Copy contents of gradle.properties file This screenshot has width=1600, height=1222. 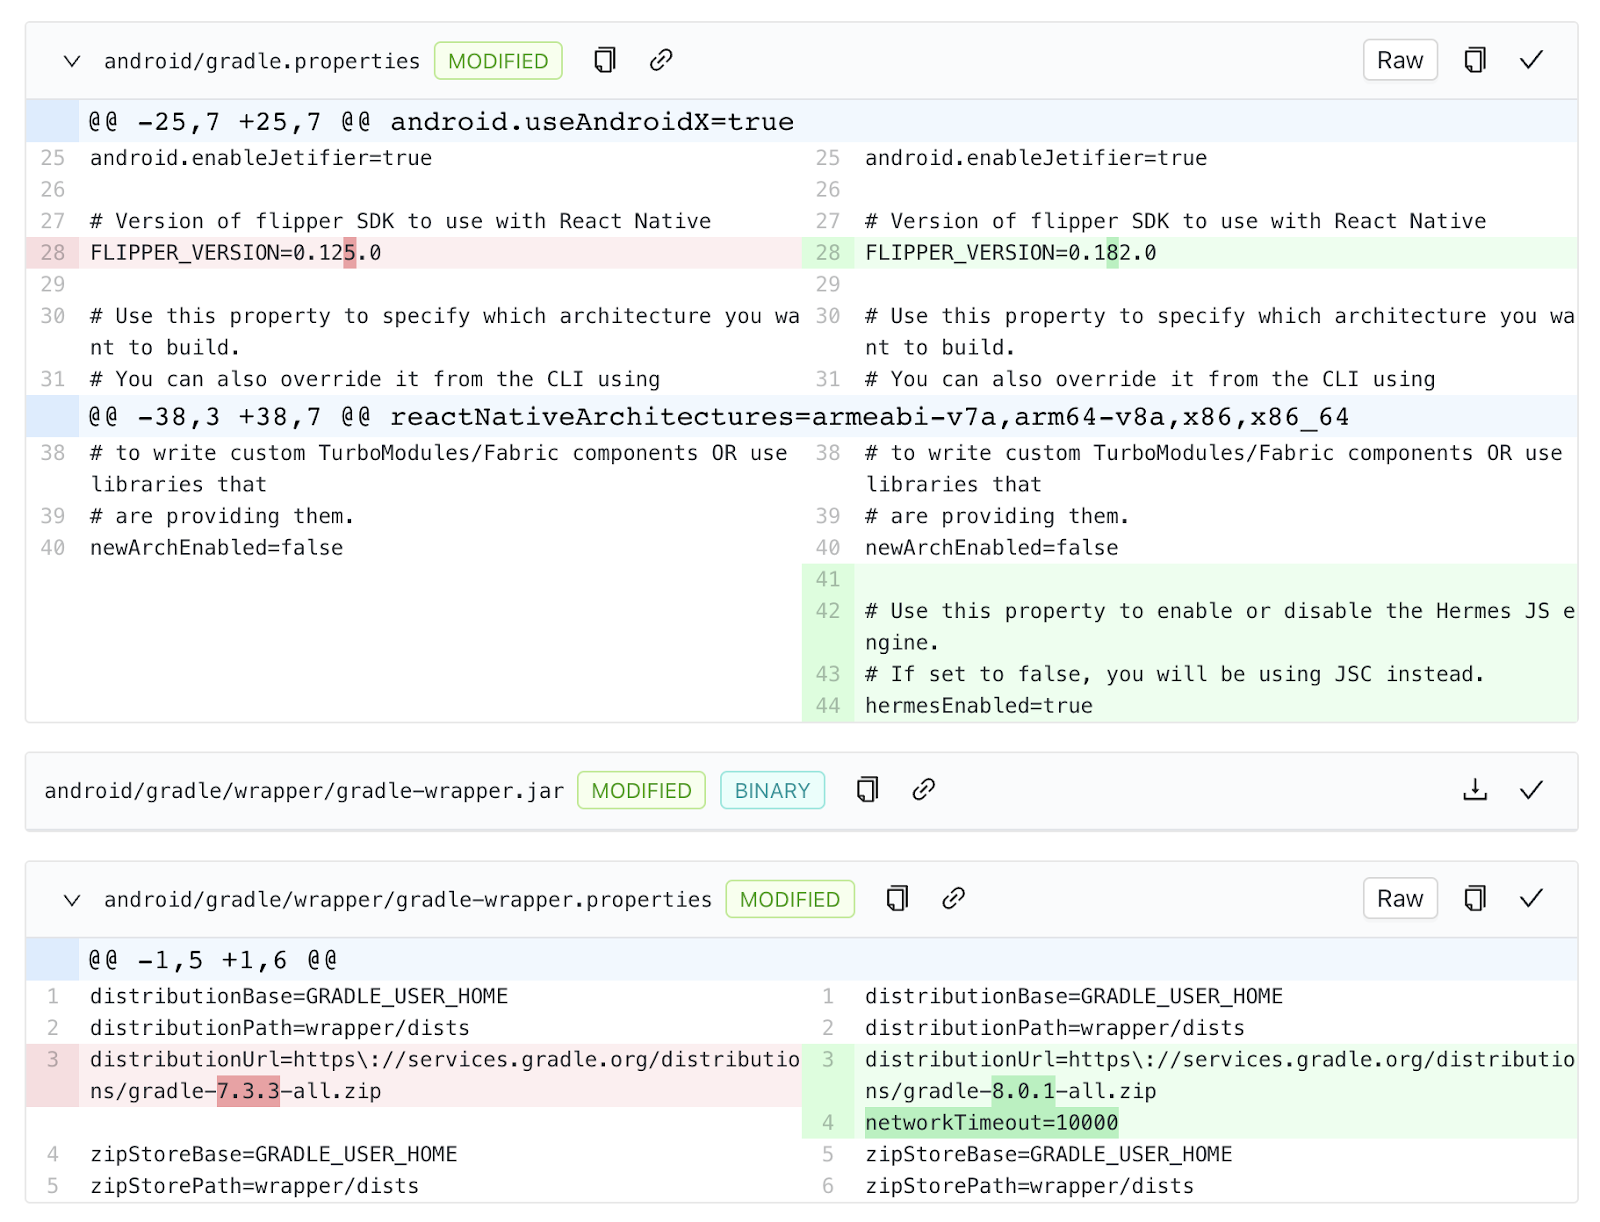tap(1474, 61)
